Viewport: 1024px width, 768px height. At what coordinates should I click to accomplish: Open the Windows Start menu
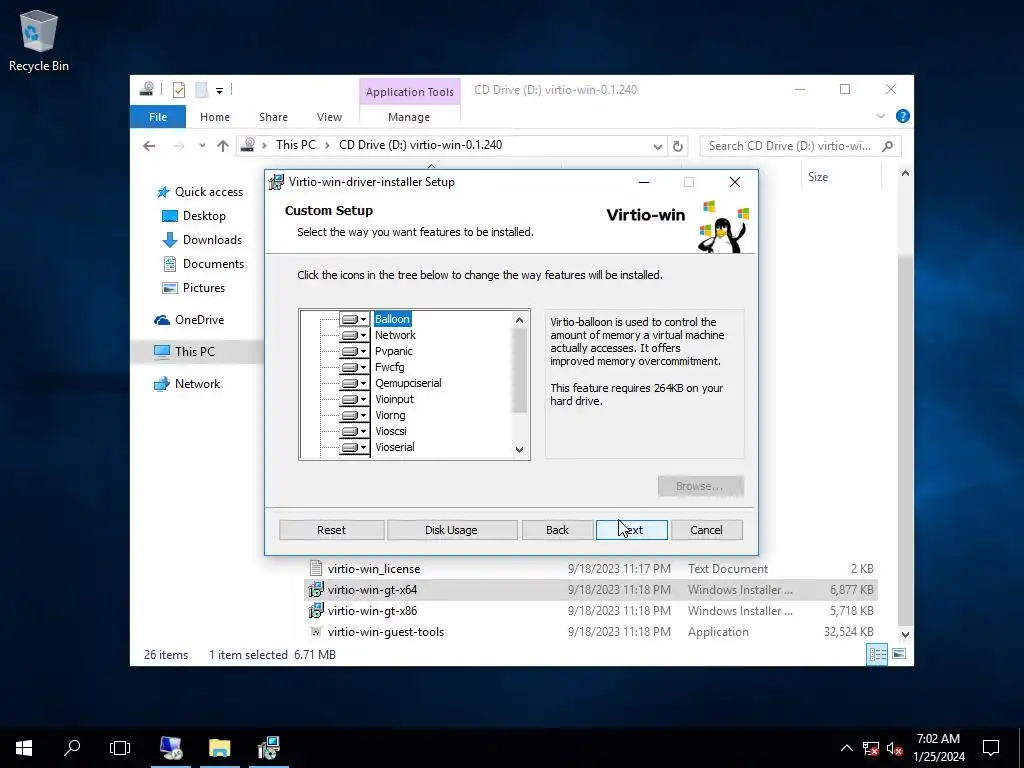click(x=24, y=748)
